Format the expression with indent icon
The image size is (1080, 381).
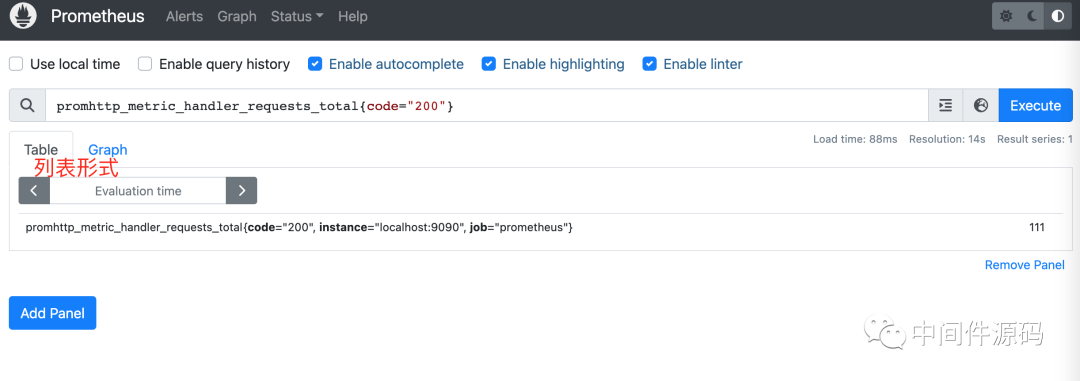pos(946,105)
